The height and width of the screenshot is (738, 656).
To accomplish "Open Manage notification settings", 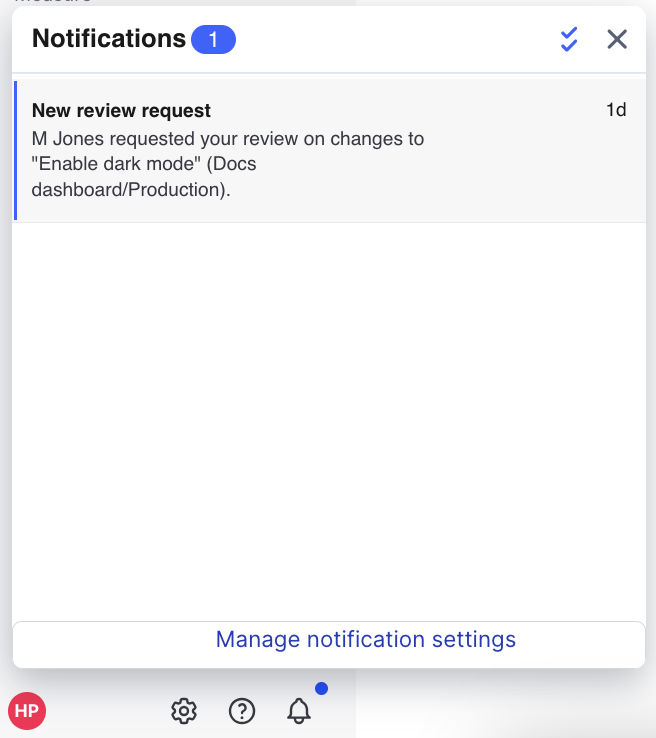I will [365, 639].
